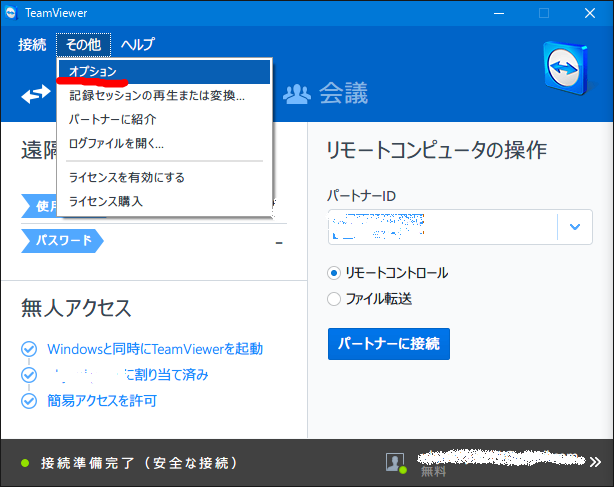Choose ライセンス購入 menu entry
The height and width of the screenshot is (487, 614).
click(164, 202)
